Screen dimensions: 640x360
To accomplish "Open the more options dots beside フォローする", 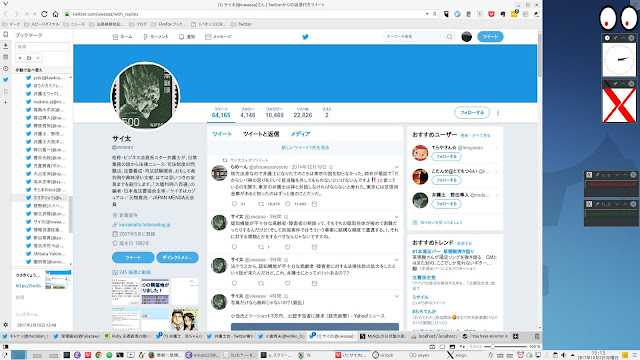I will pyautogui.click(x=498, y=113).
